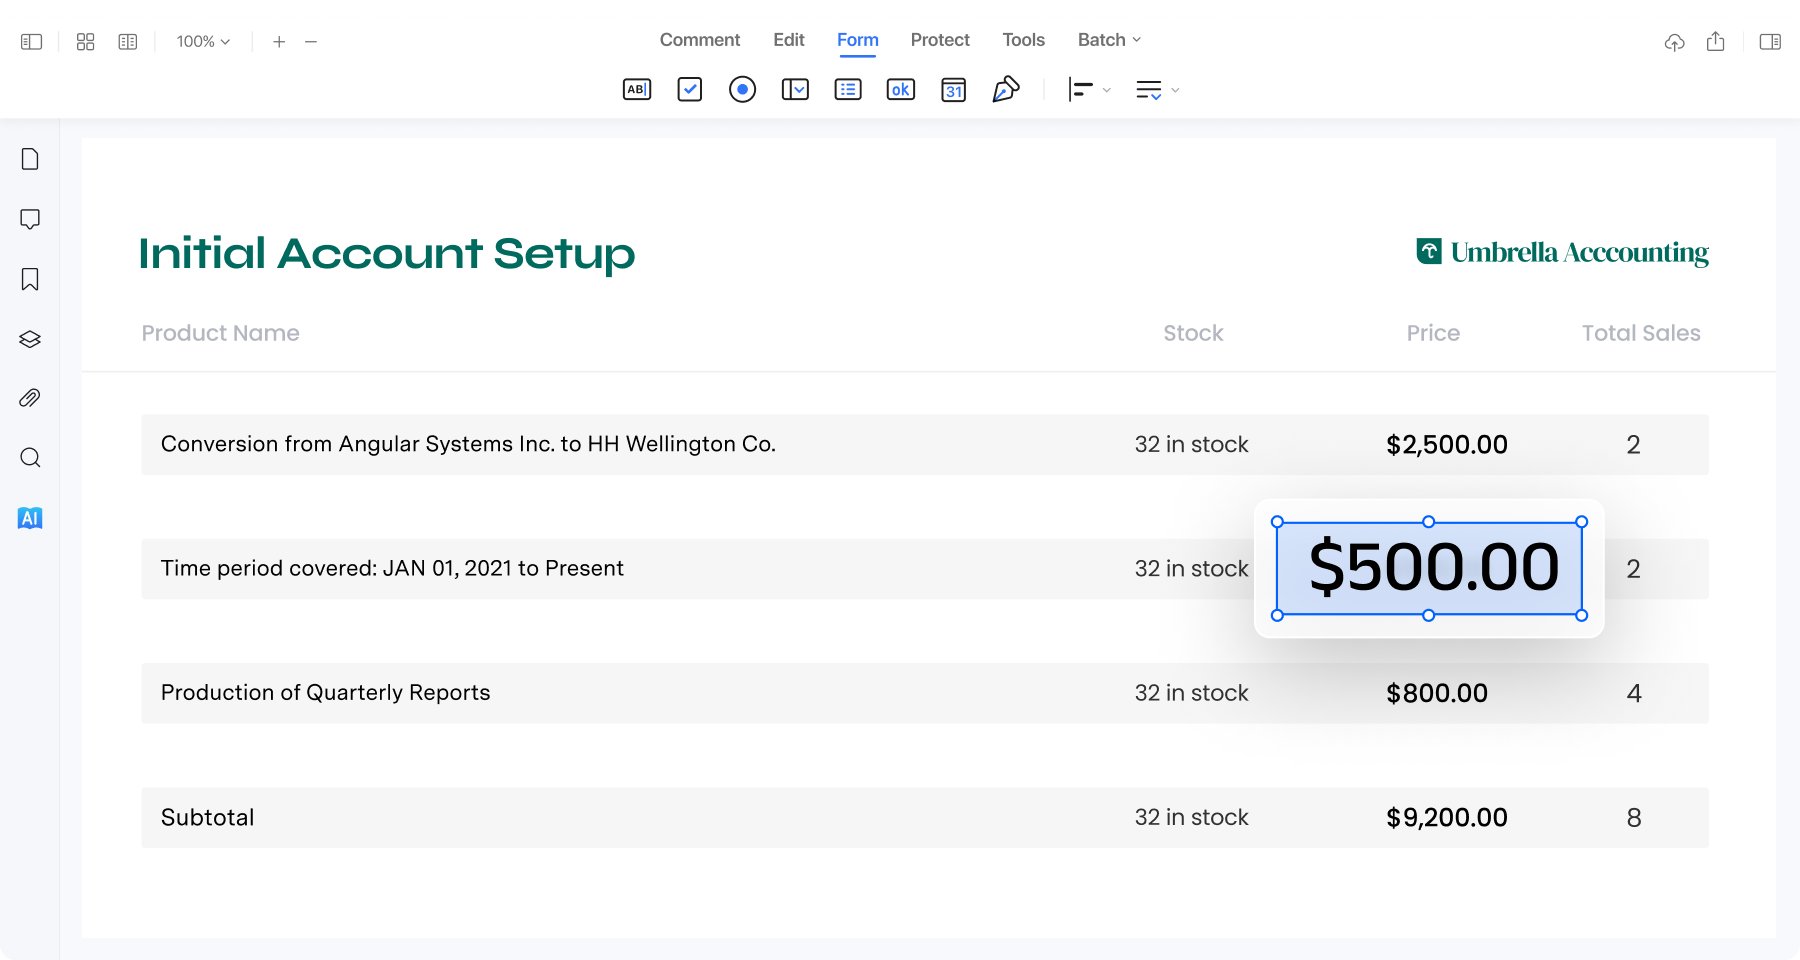Click the Subtotal row label
This screenshot has width=1800, height=960.
(x=207, y=817)
